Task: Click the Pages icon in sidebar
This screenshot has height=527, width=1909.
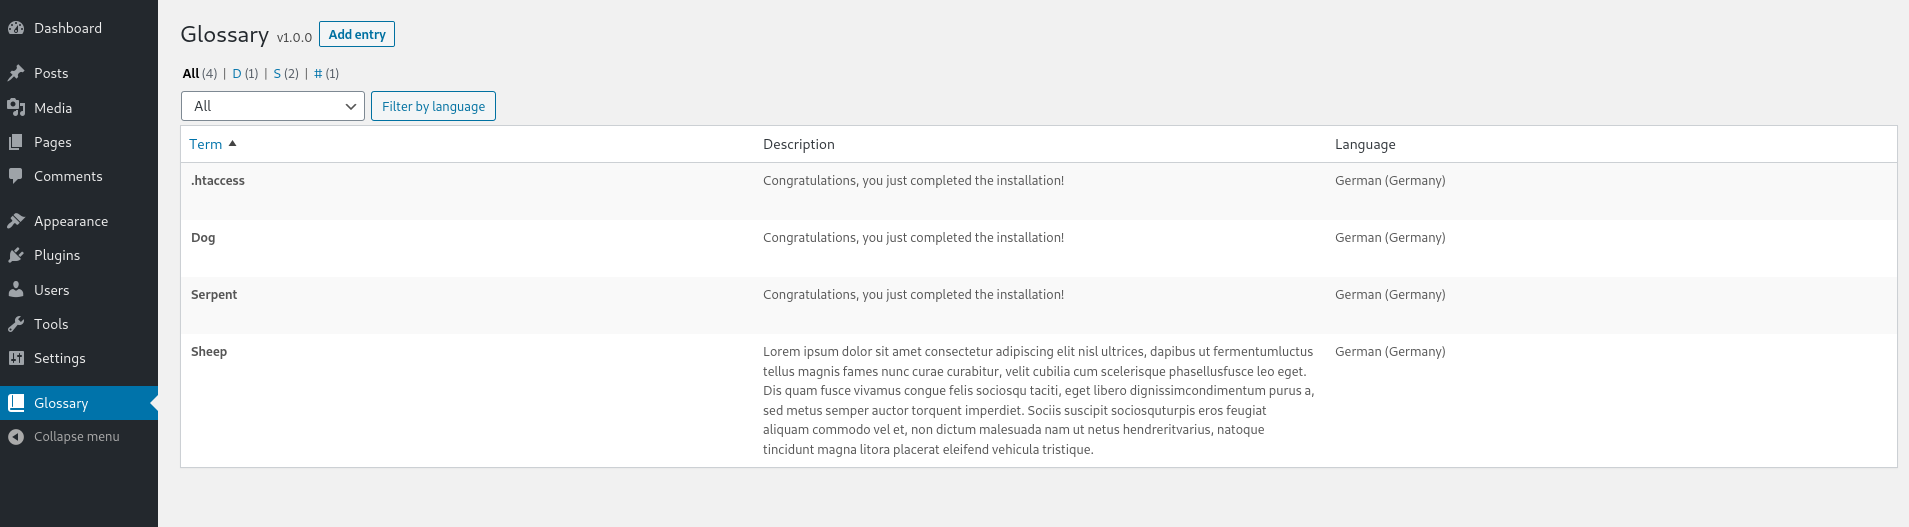Action: pyautogui.click(x=16, y=142)
